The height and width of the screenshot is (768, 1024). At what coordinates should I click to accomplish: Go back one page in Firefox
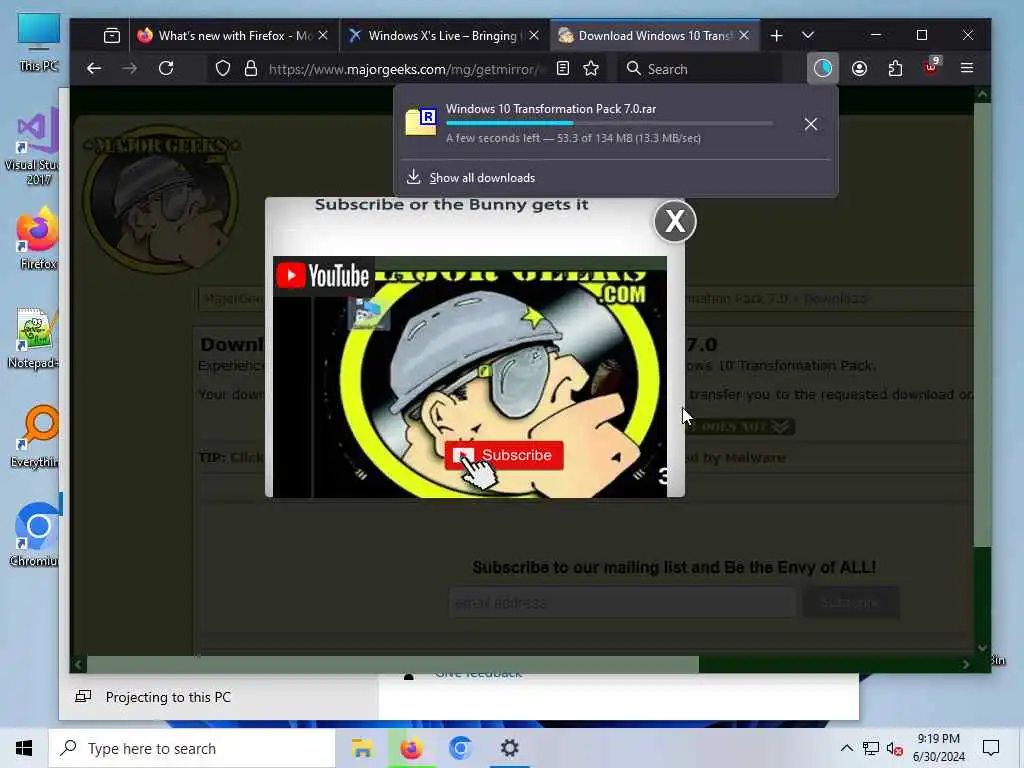click(94, 69)
